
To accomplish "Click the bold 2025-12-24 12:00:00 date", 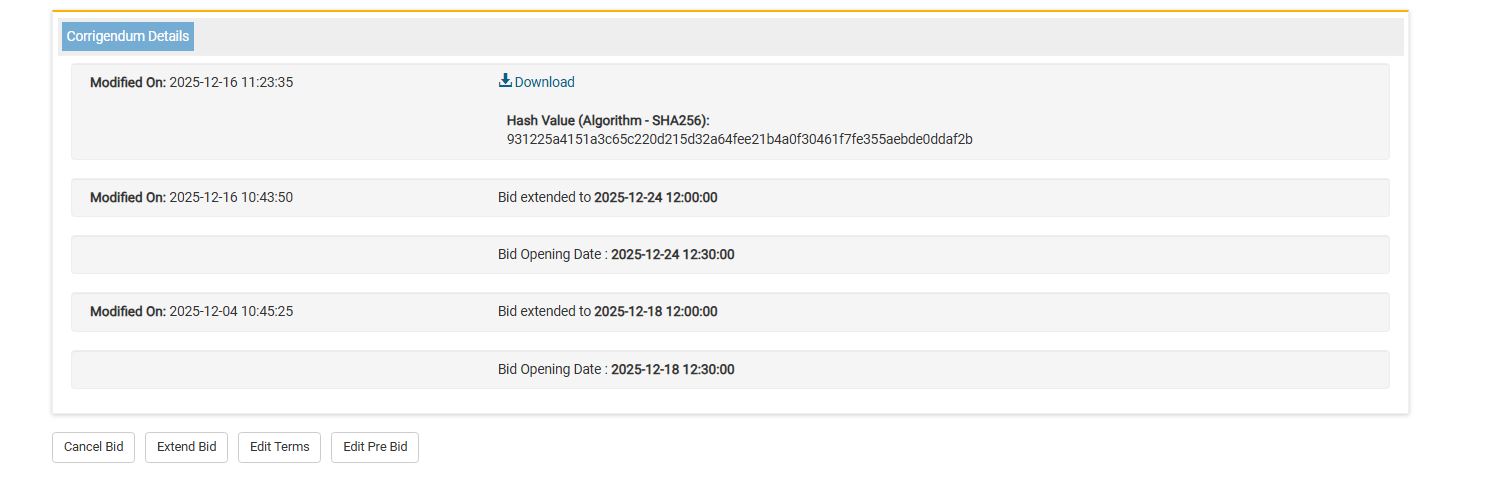I will pyautogui.click(x=656, y=197).
